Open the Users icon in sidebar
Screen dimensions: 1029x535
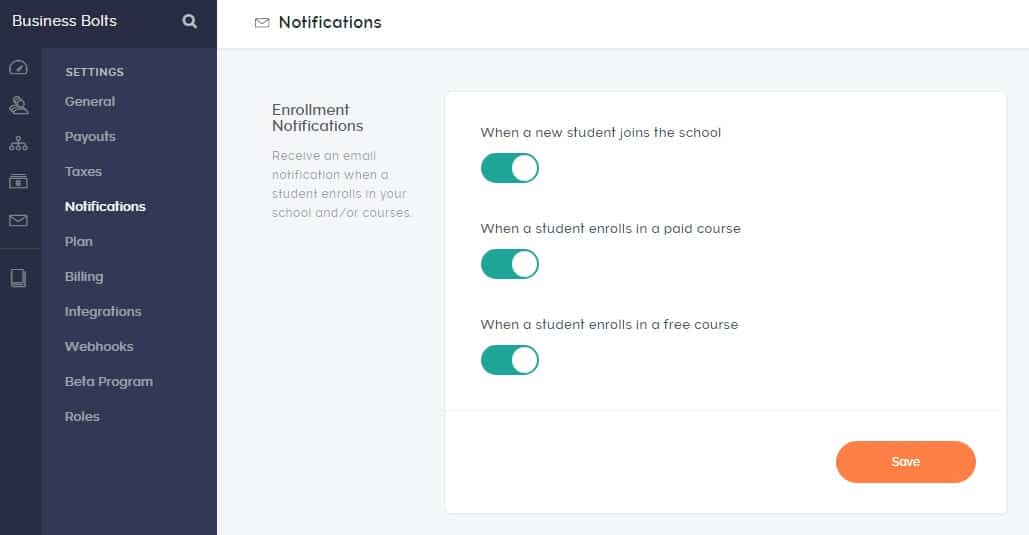click(18, 105)
